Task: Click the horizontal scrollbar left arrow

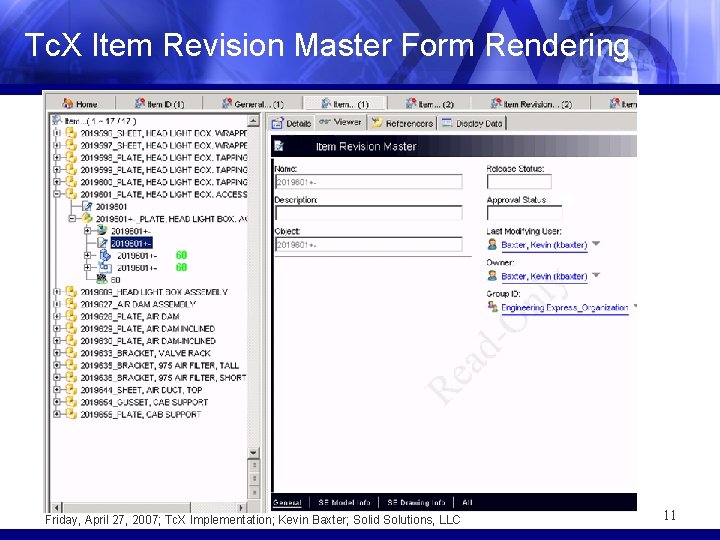Action: [x=57, y=507]
